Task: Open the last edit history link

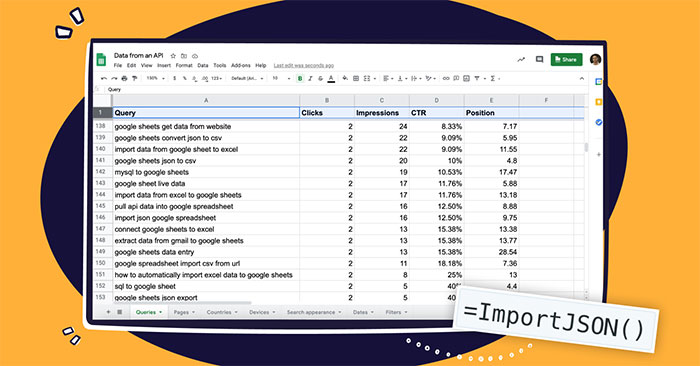Action: click(304, 66)
